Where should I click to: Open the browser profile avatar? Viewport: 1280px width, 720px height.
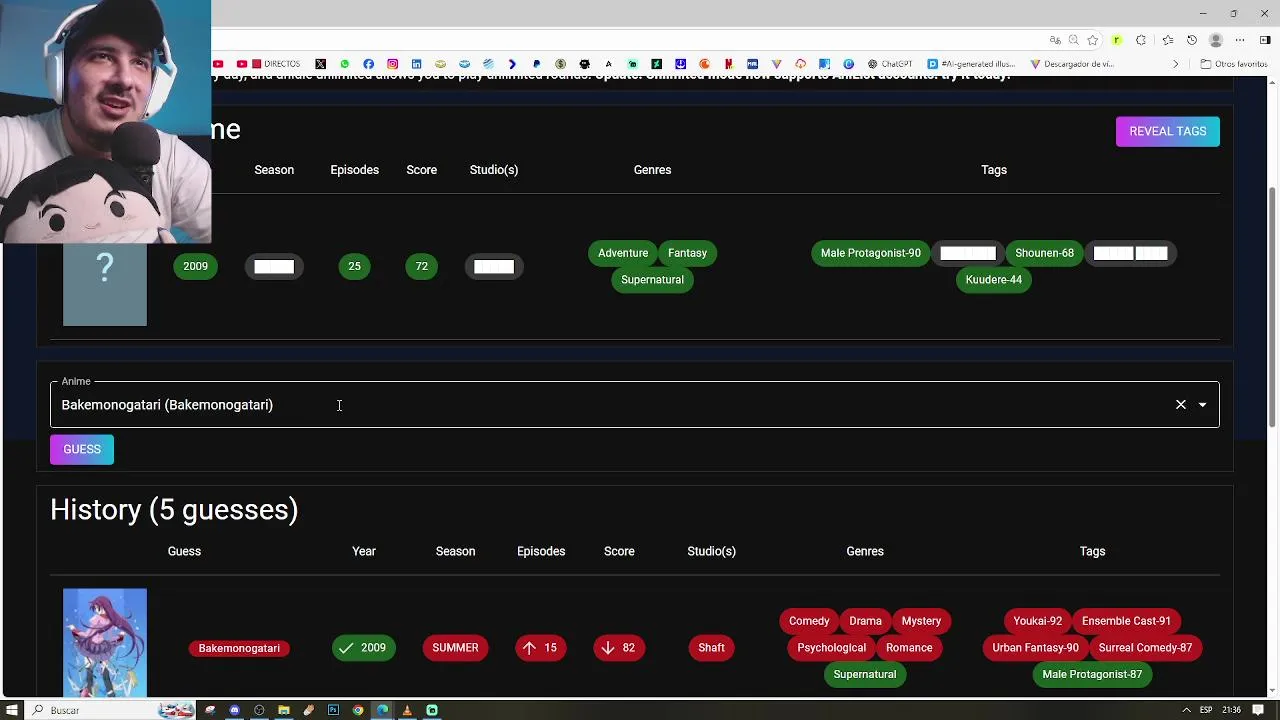(x=1216, y=40)
